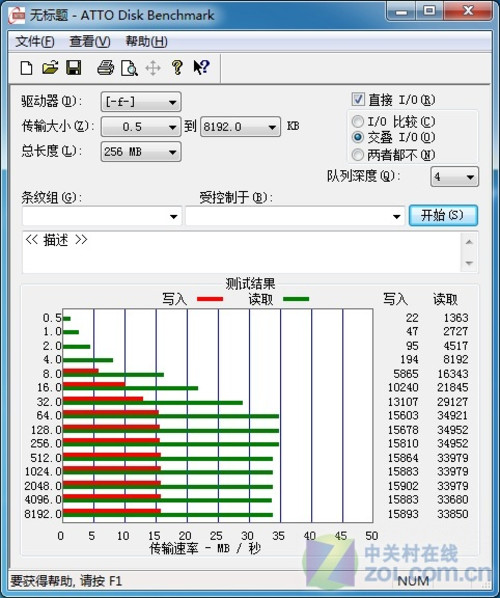Open the 帮助(H) menu

point(146,41)
